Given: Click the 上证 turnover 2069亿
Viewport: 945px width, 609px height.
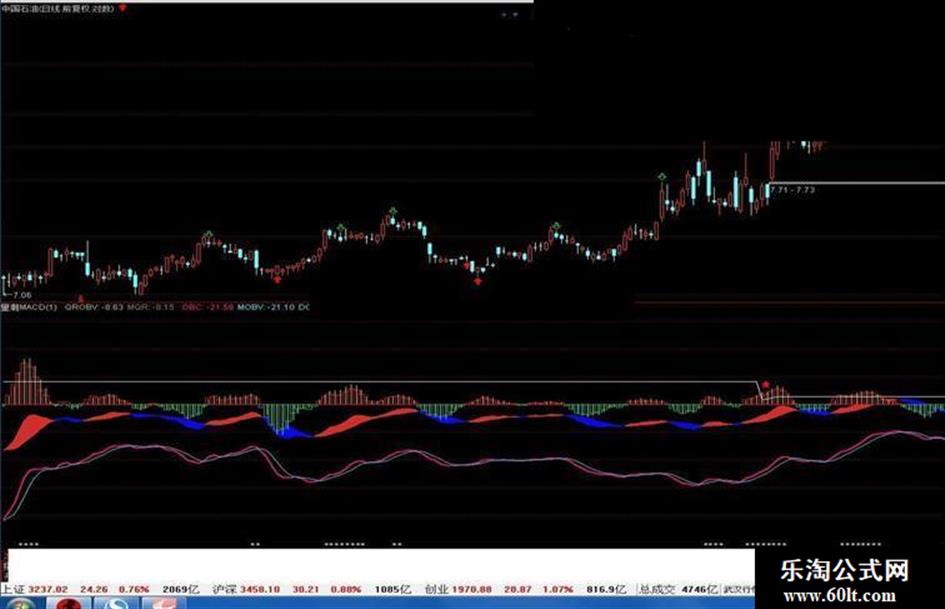Looking at the screenshot, I should point(180,589).
